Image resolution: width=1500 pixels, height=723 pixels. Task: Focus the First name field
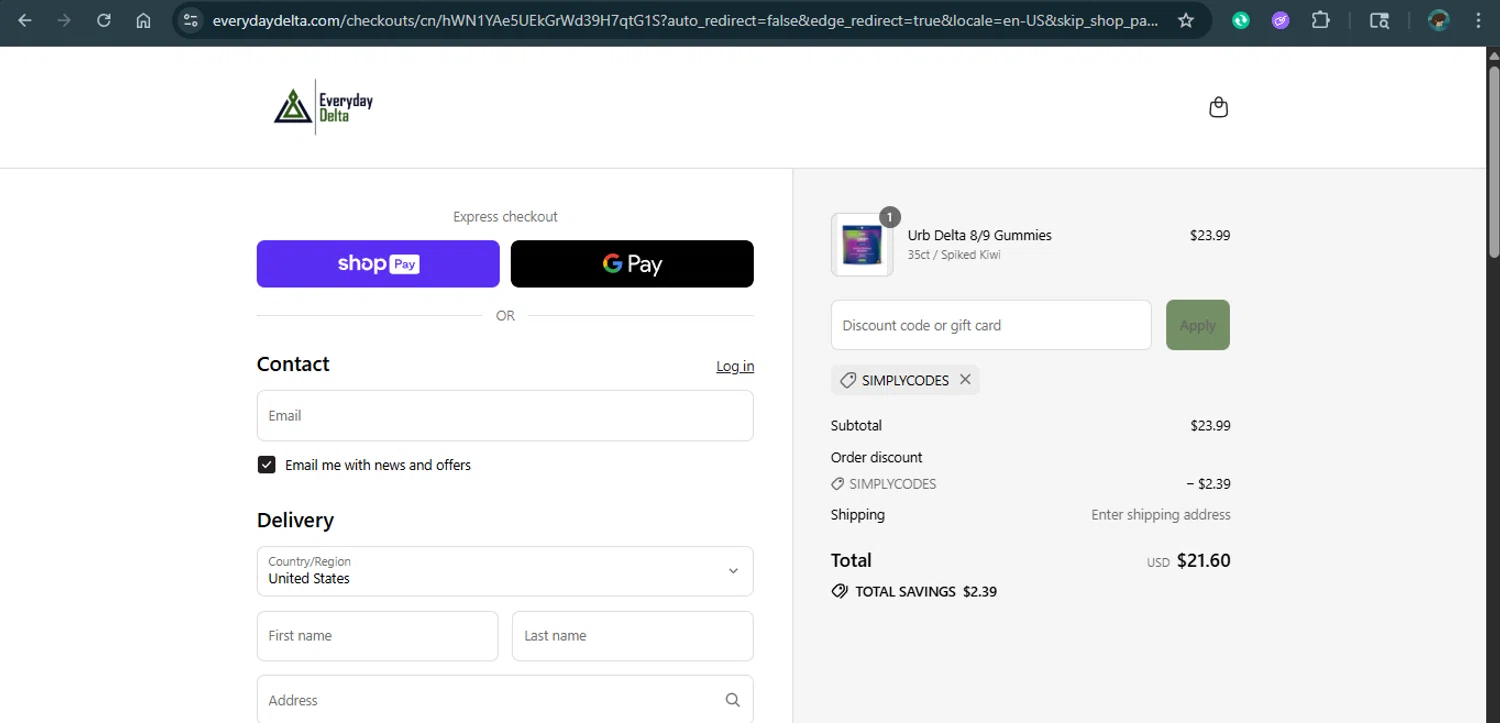378,636
